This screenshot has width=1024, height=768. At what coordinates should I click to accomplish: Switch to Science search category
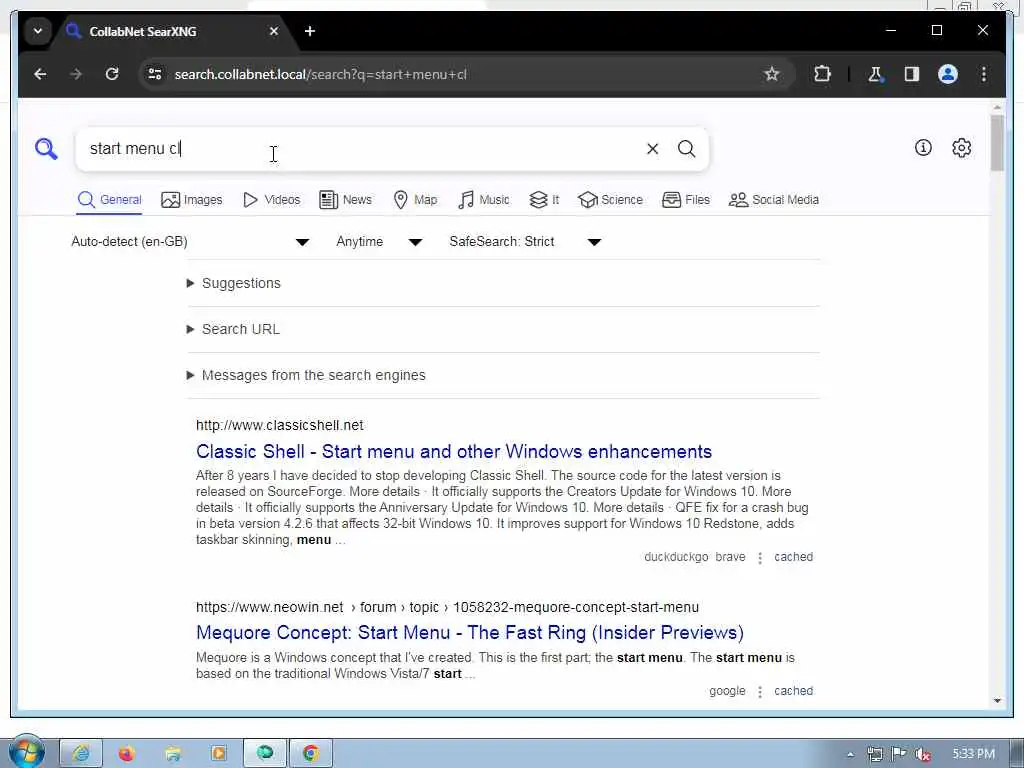coord(610,200)
